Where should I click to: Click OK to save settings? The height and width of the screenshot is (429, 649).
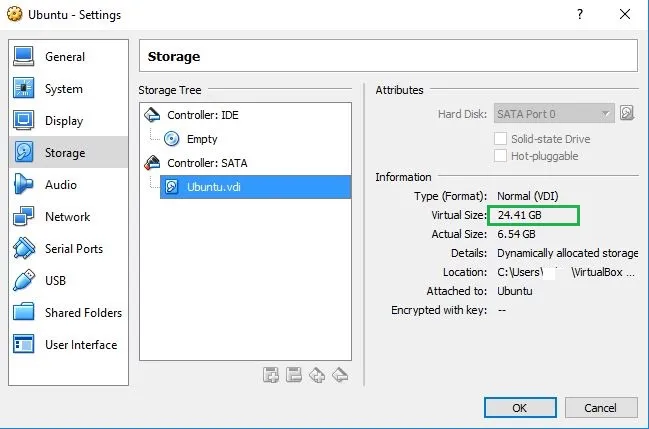click(x=520, y=408)
